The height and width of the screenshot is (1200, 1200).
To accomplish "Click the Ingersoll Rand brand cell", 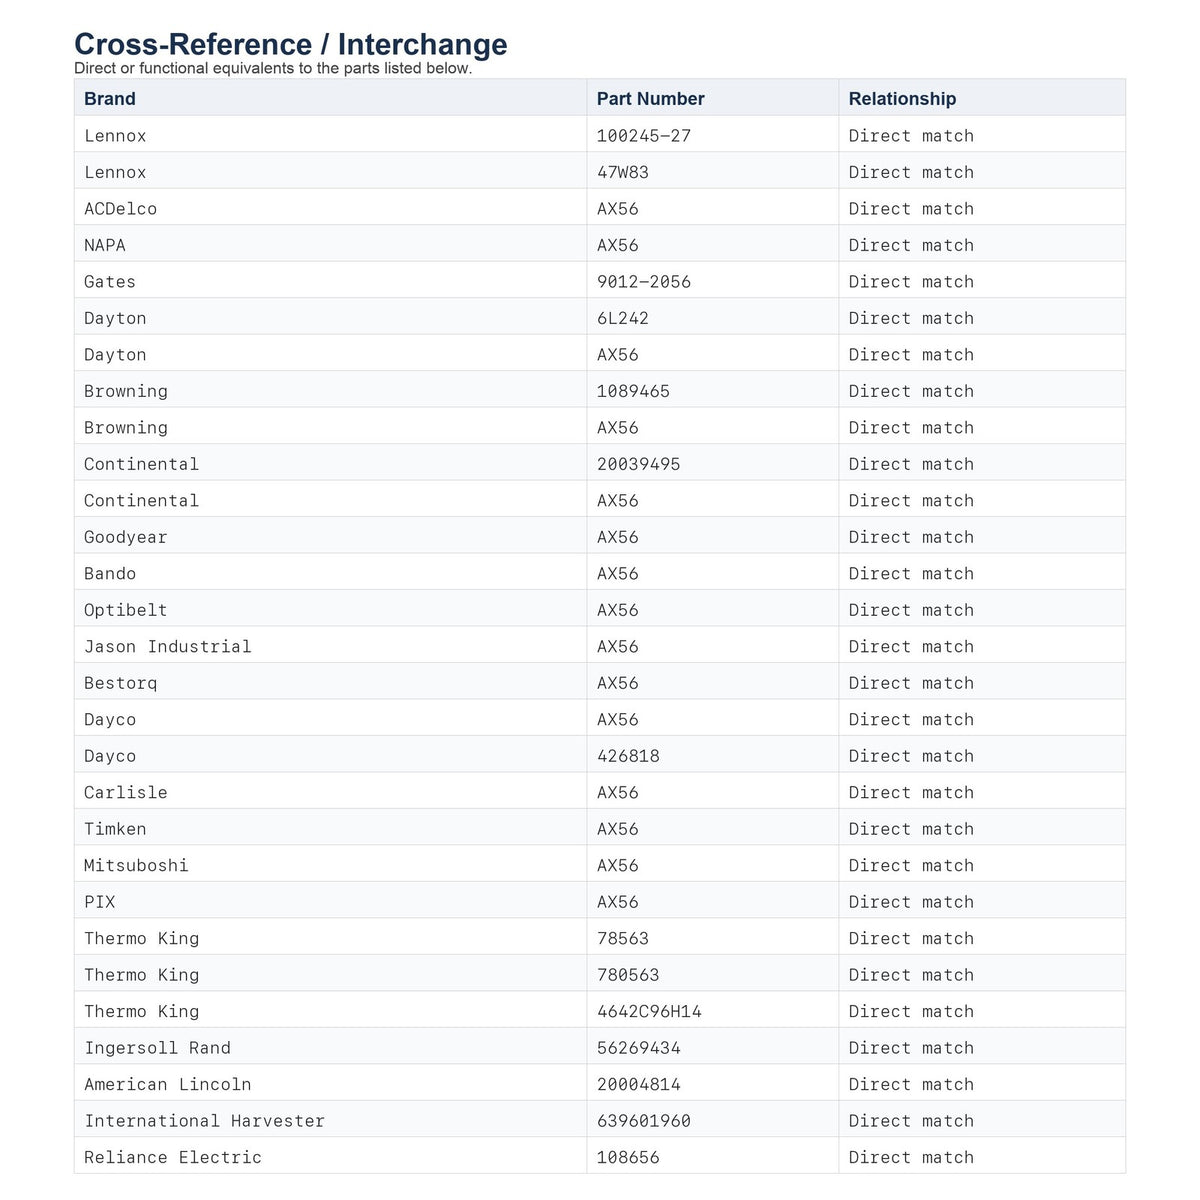I will 330,1048.
